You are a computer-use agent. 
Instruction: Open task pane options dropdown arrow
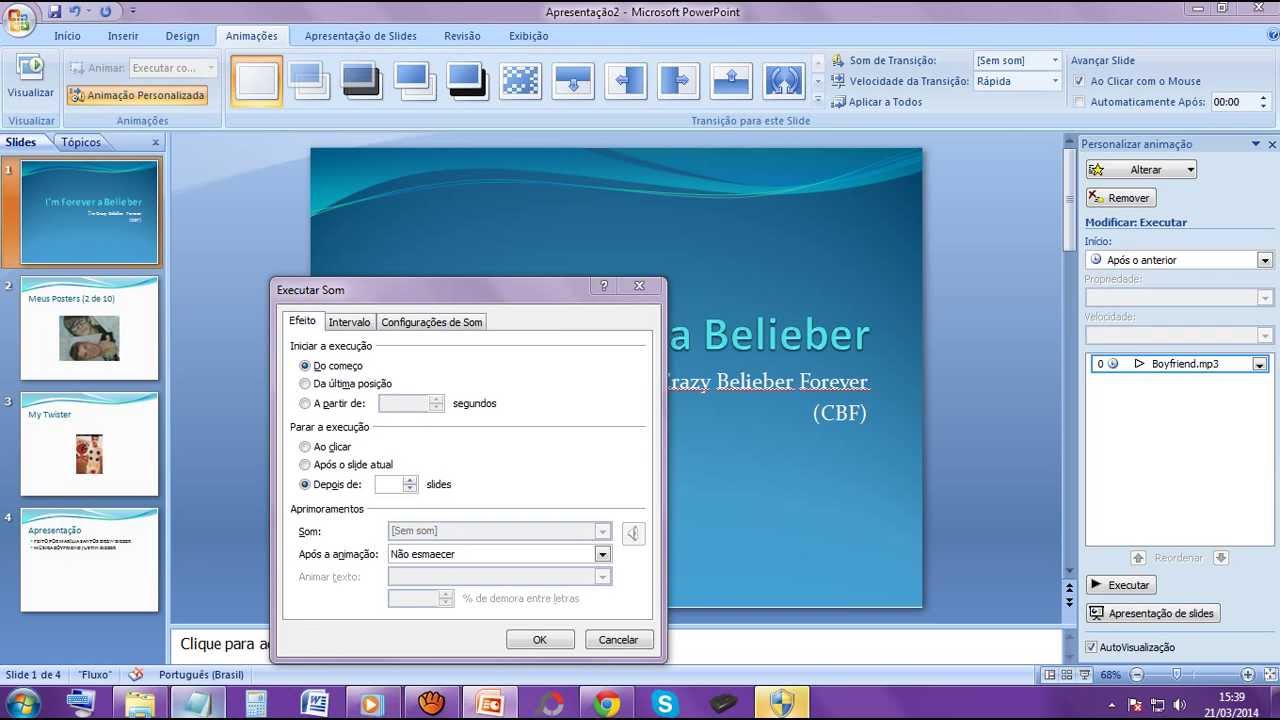1256,144
